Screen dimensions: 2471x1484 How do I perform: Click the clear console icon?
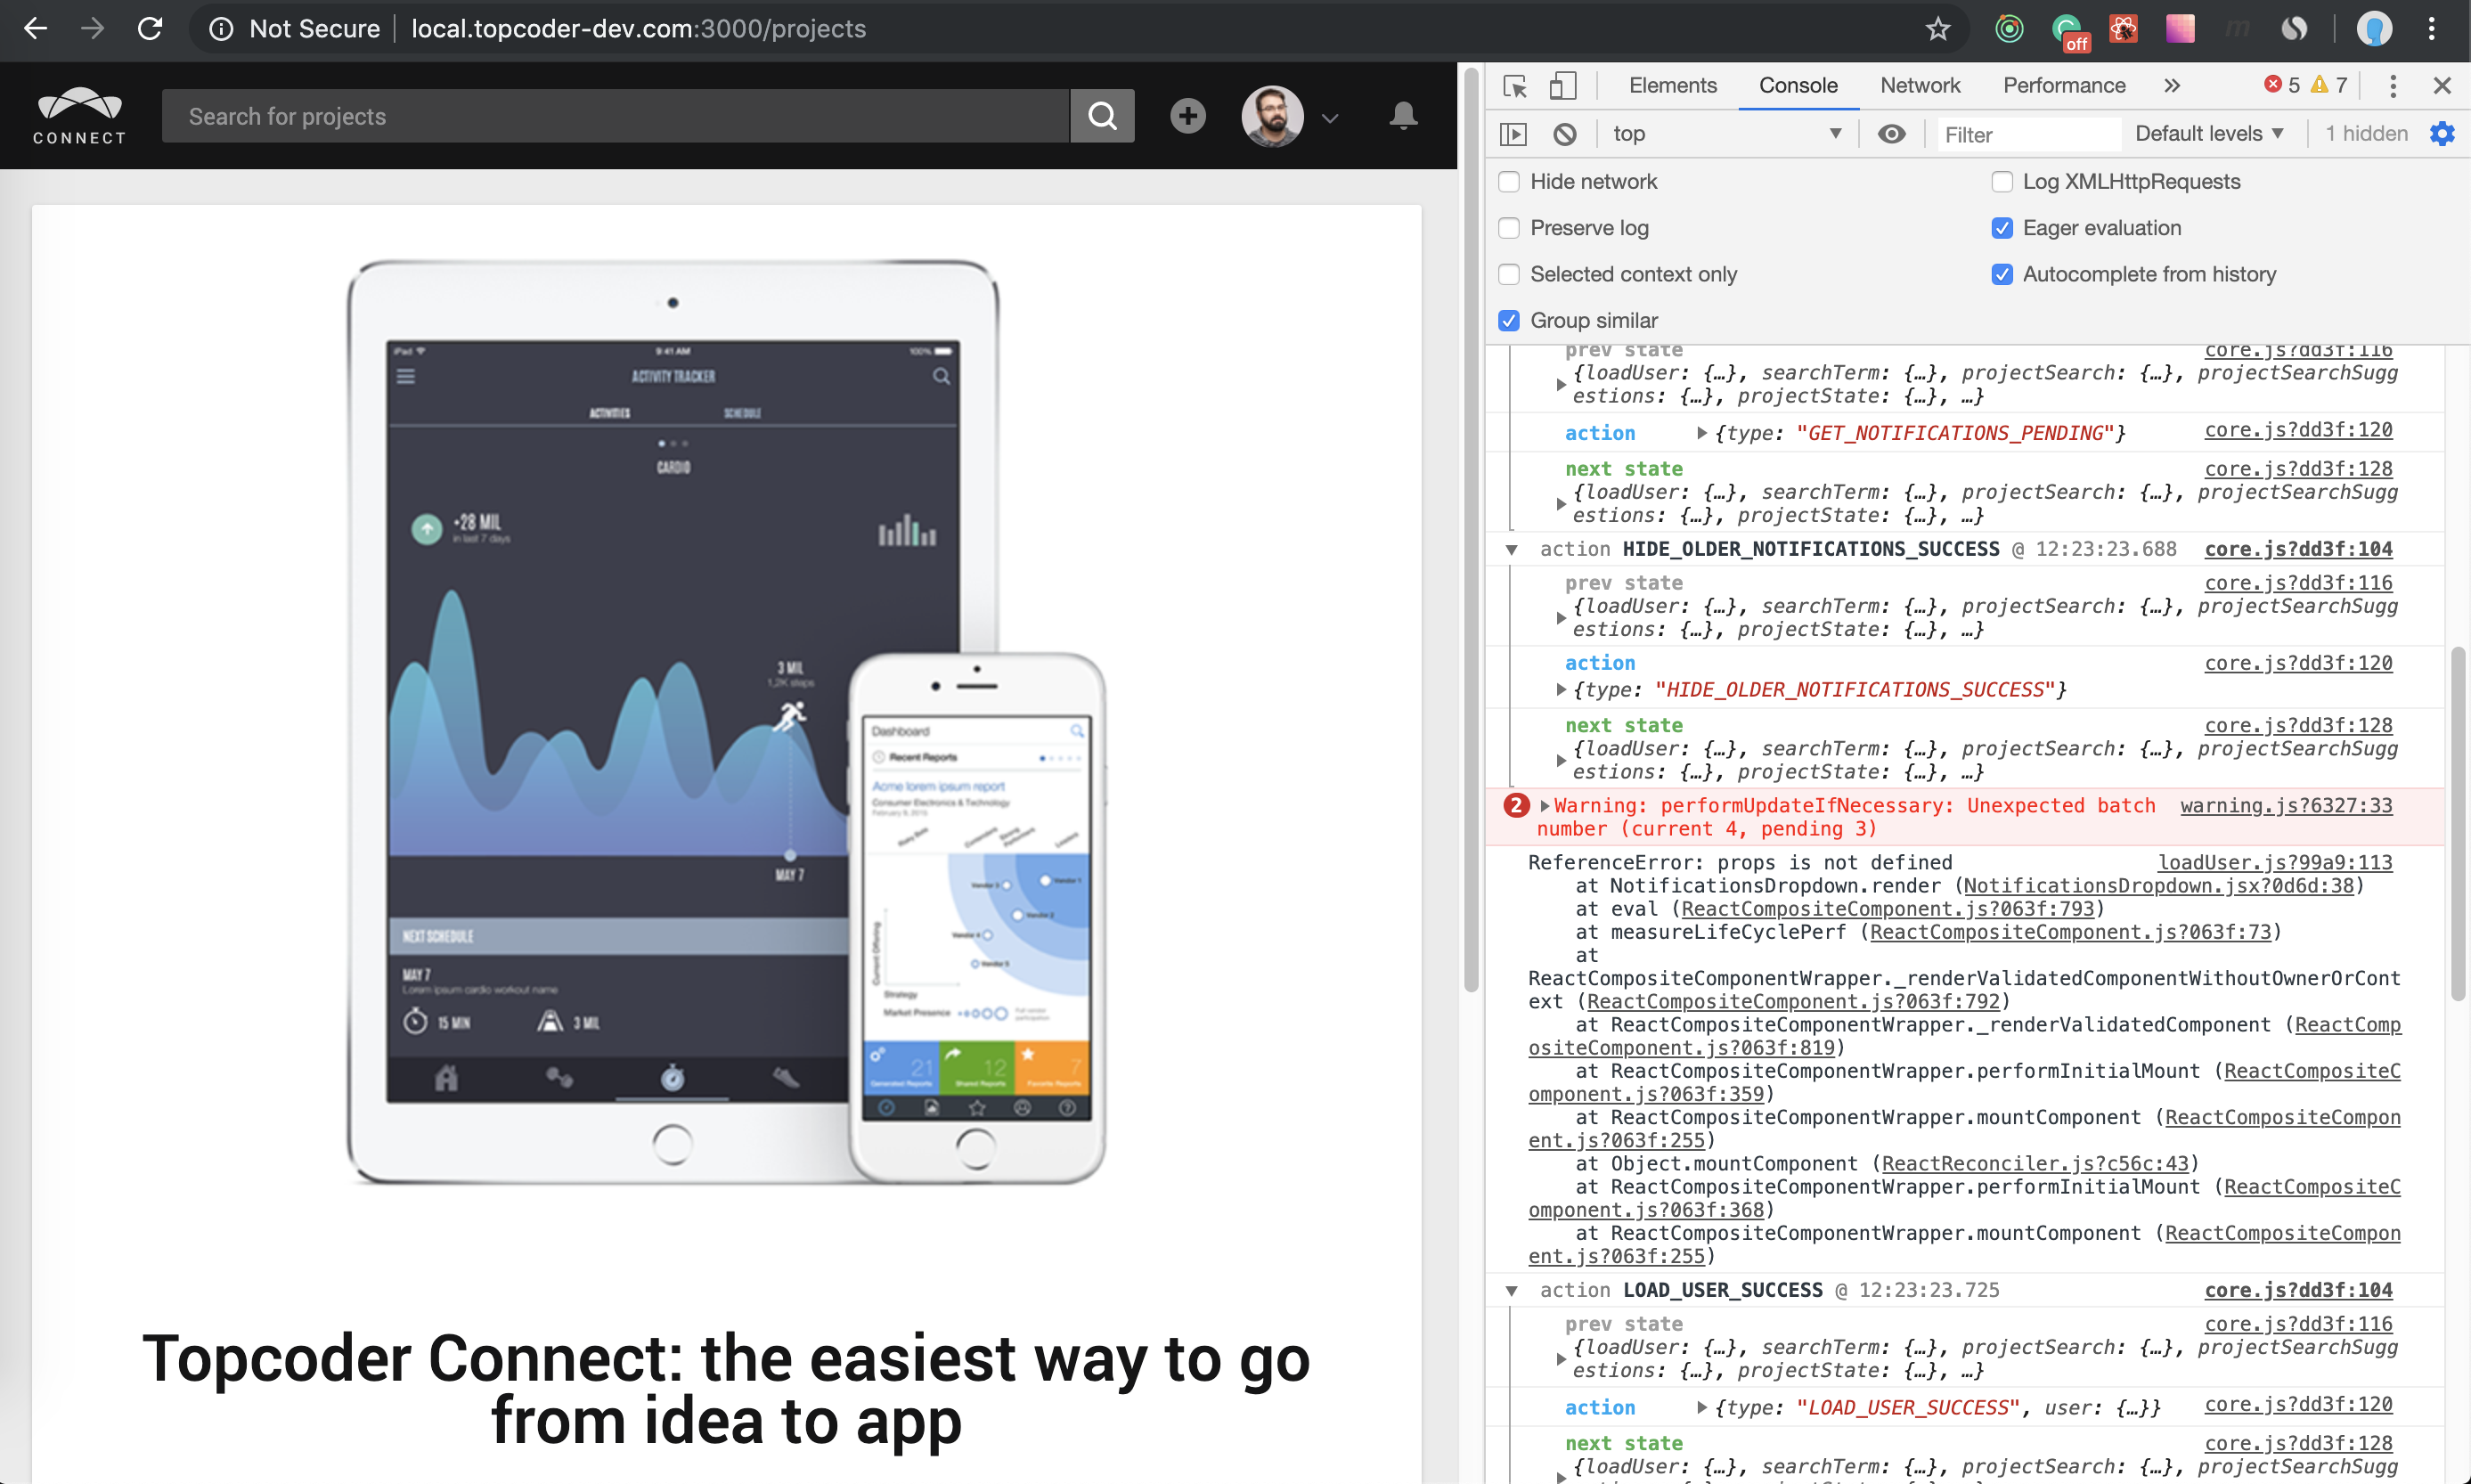pyautogui.click(x=1564, y=134)
